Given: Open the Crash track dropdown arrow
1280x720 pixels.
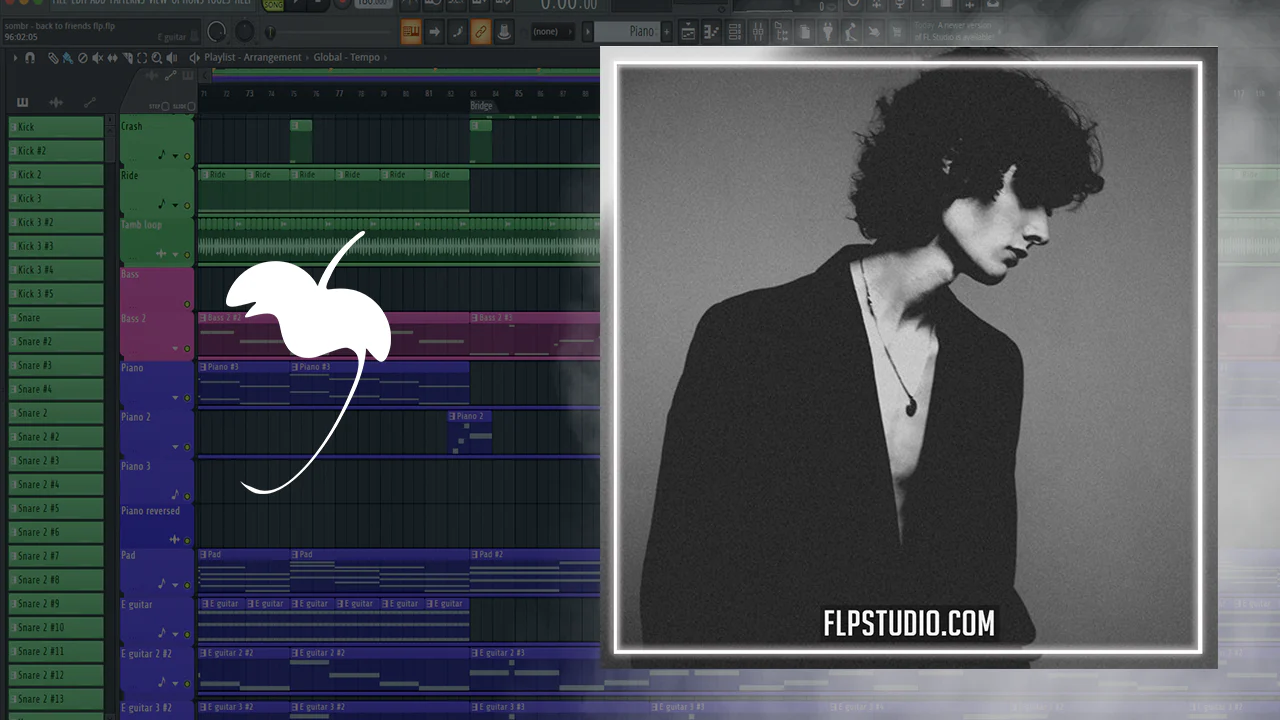Looking at the screenshot, I should 175,156.
